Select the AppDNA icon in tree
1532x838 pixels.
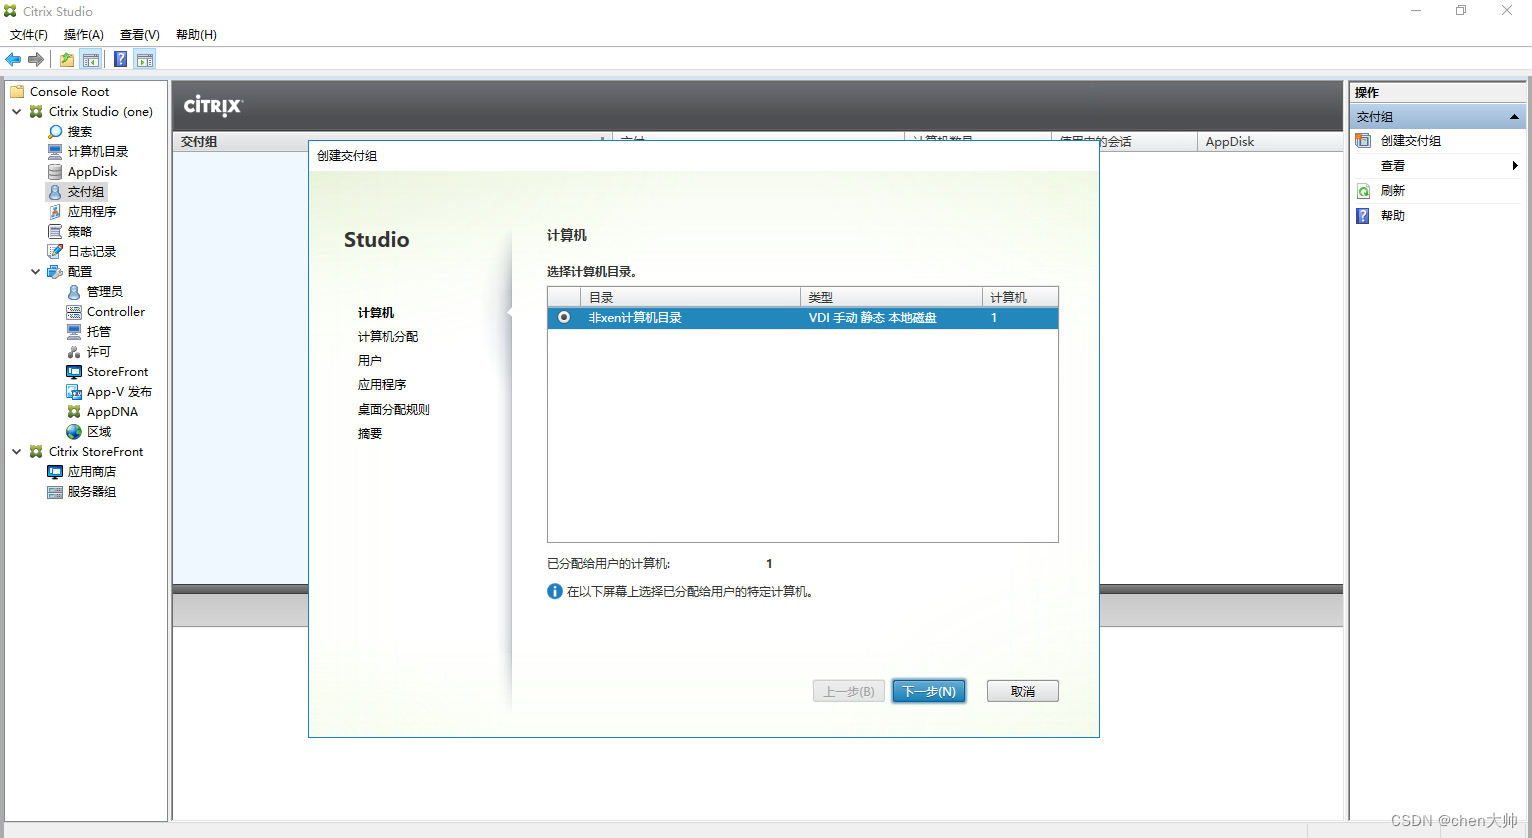(x=74, y=411)
